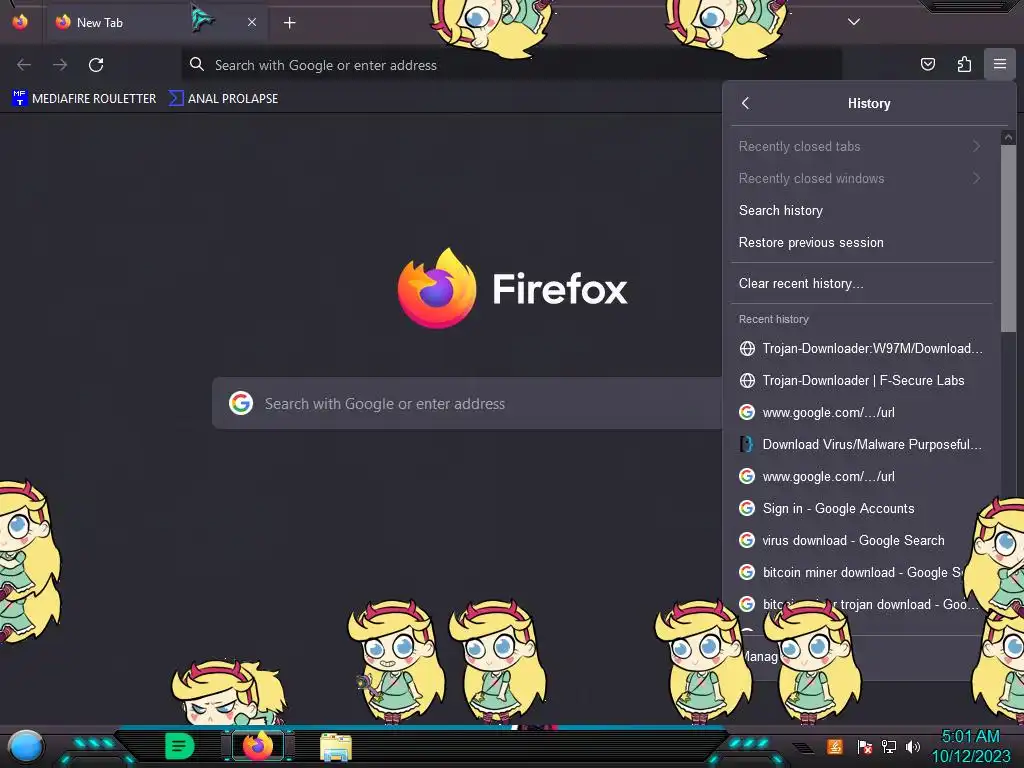Click the history panel scrollbar thumb
1024x768 pixels.
[1008, 238]
